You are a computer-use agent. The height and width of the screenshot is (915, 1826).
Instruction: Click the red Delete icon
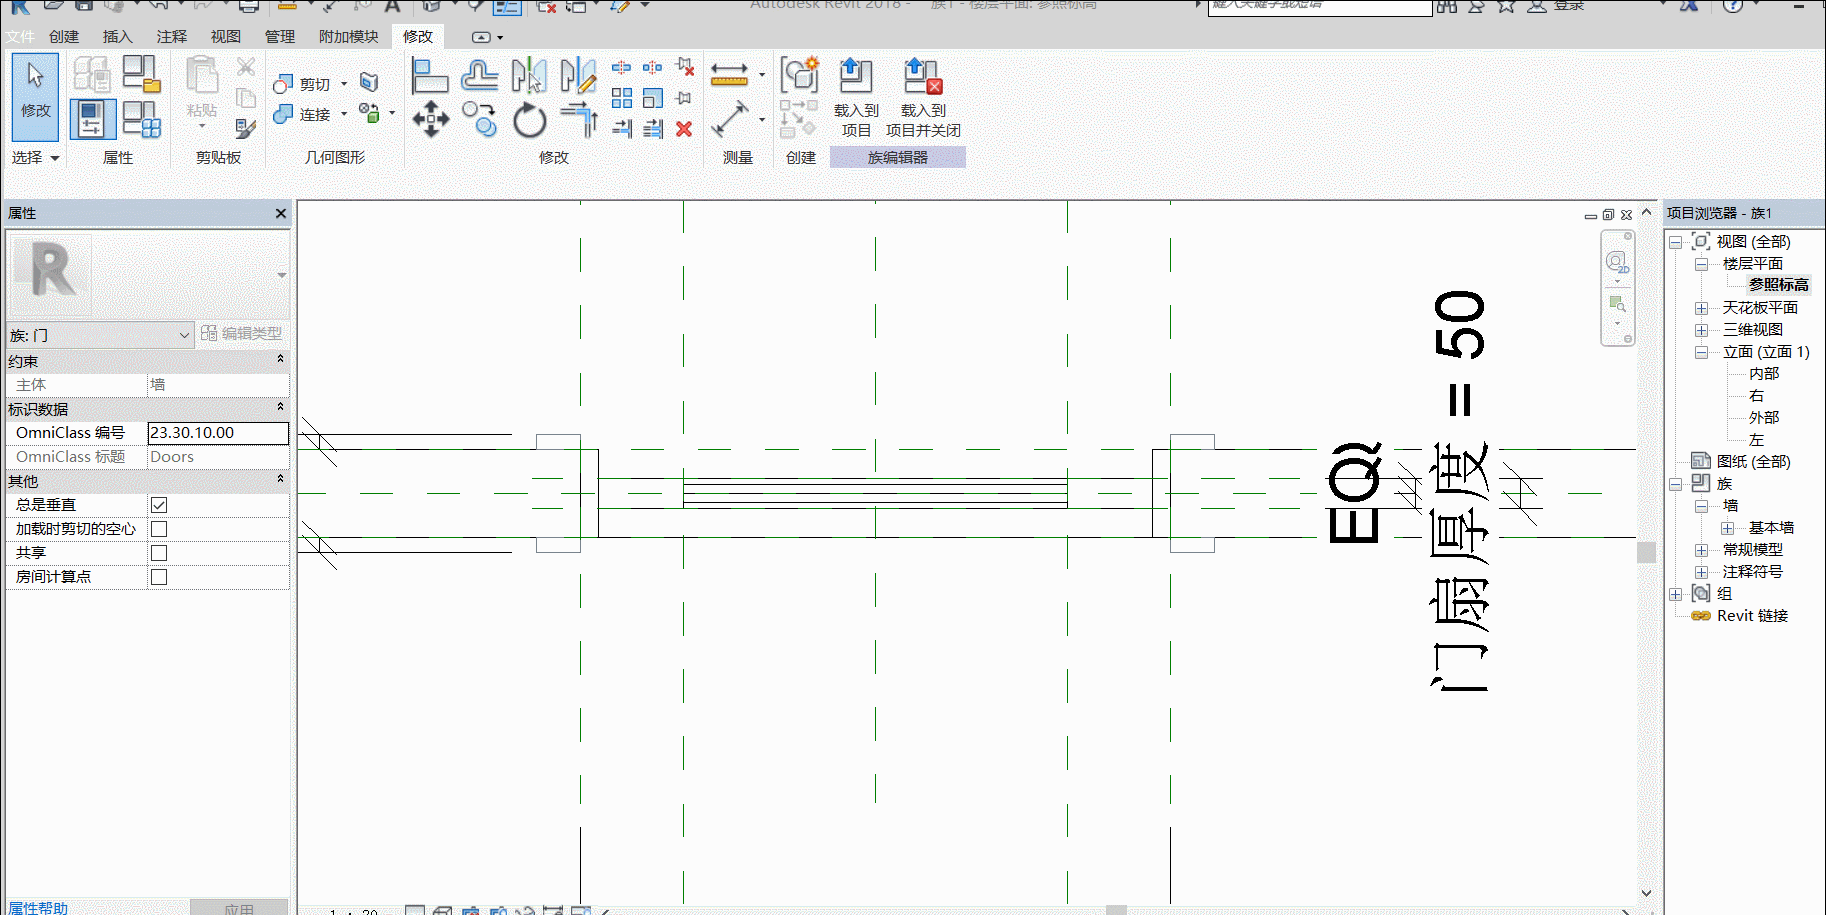pos(684,129)
